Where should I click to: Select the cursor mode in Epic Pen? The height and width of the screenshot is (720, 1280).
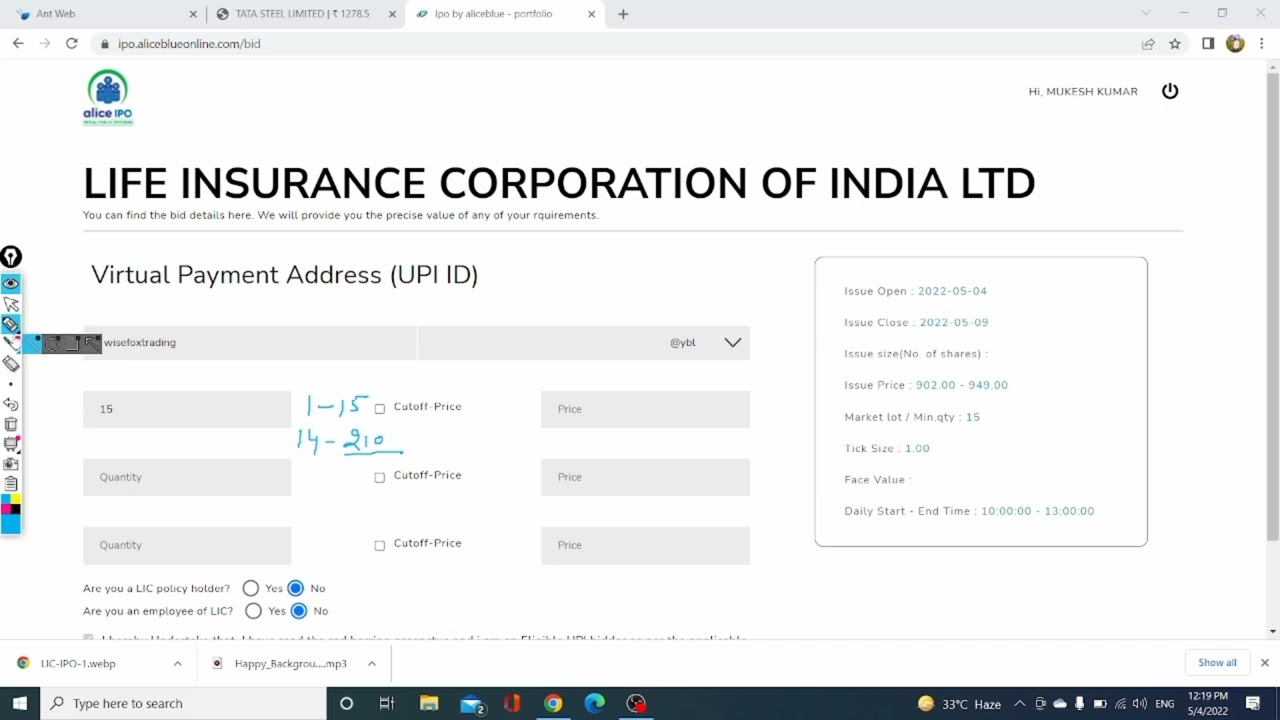[11, 304]
